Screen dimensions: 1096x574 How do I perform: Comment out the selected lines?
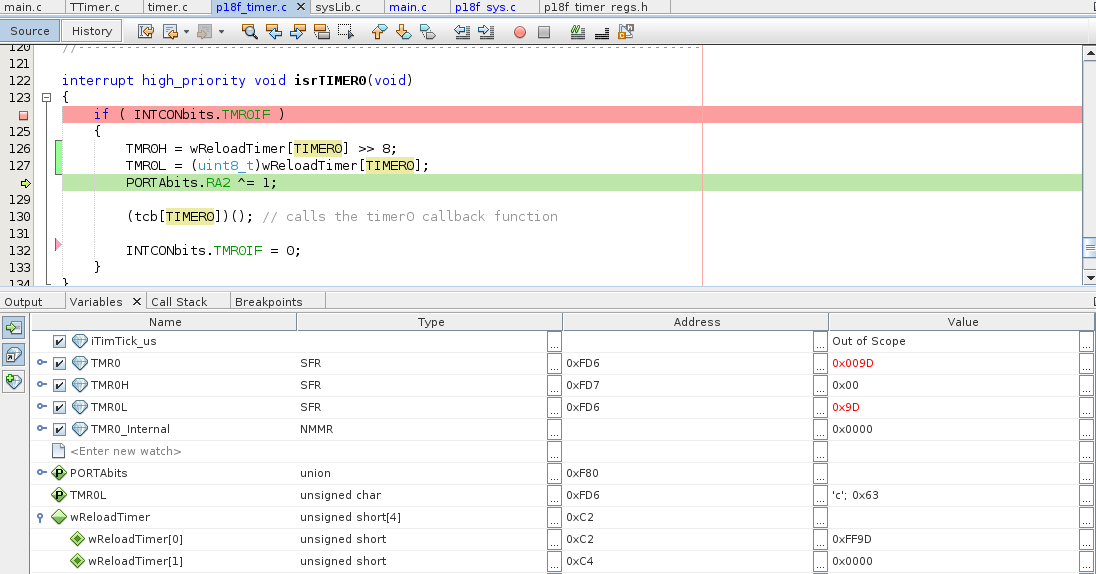(577, 31)
